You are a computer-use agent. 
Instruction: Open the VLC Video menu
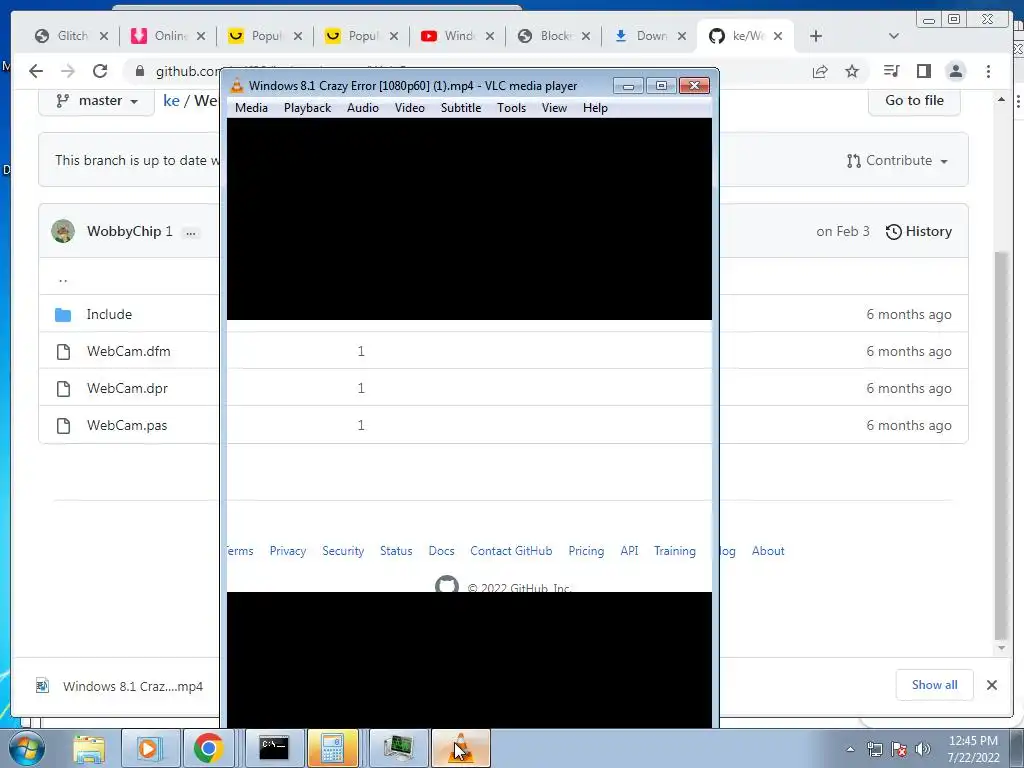coord(409,108)
